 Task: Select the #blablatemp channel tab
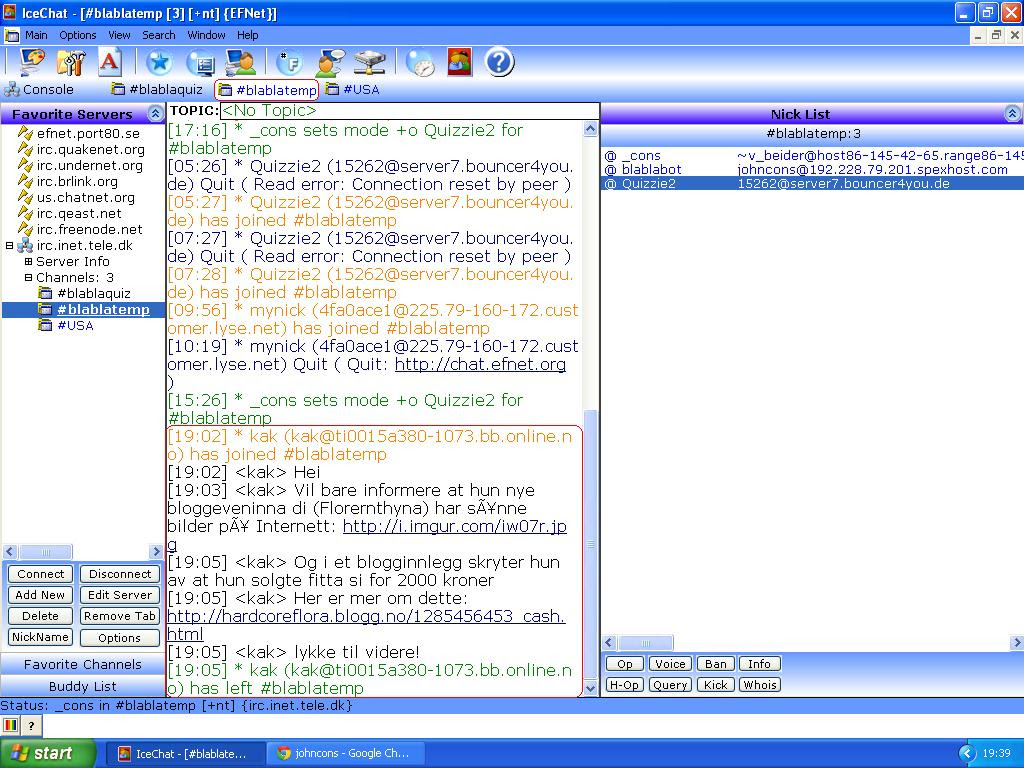pos(267,90)
